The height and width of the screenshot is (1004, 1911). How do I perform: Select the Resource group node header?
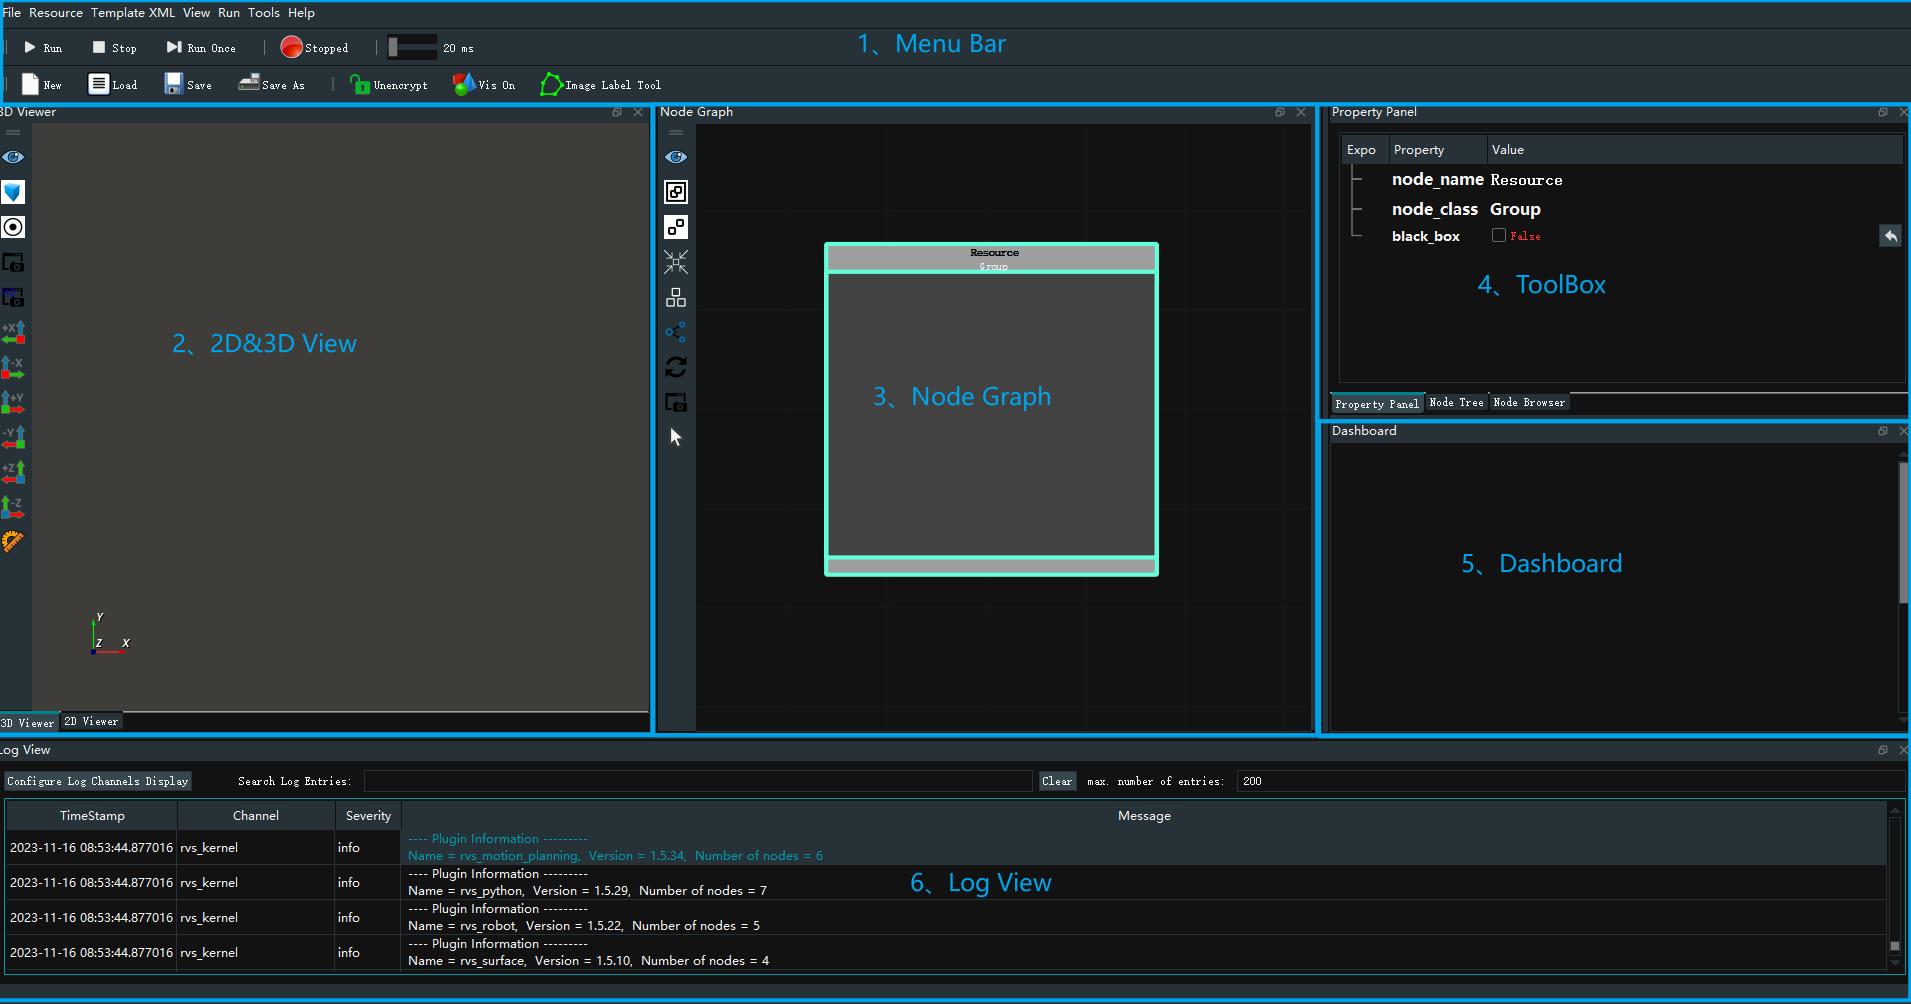pos(992,258)
